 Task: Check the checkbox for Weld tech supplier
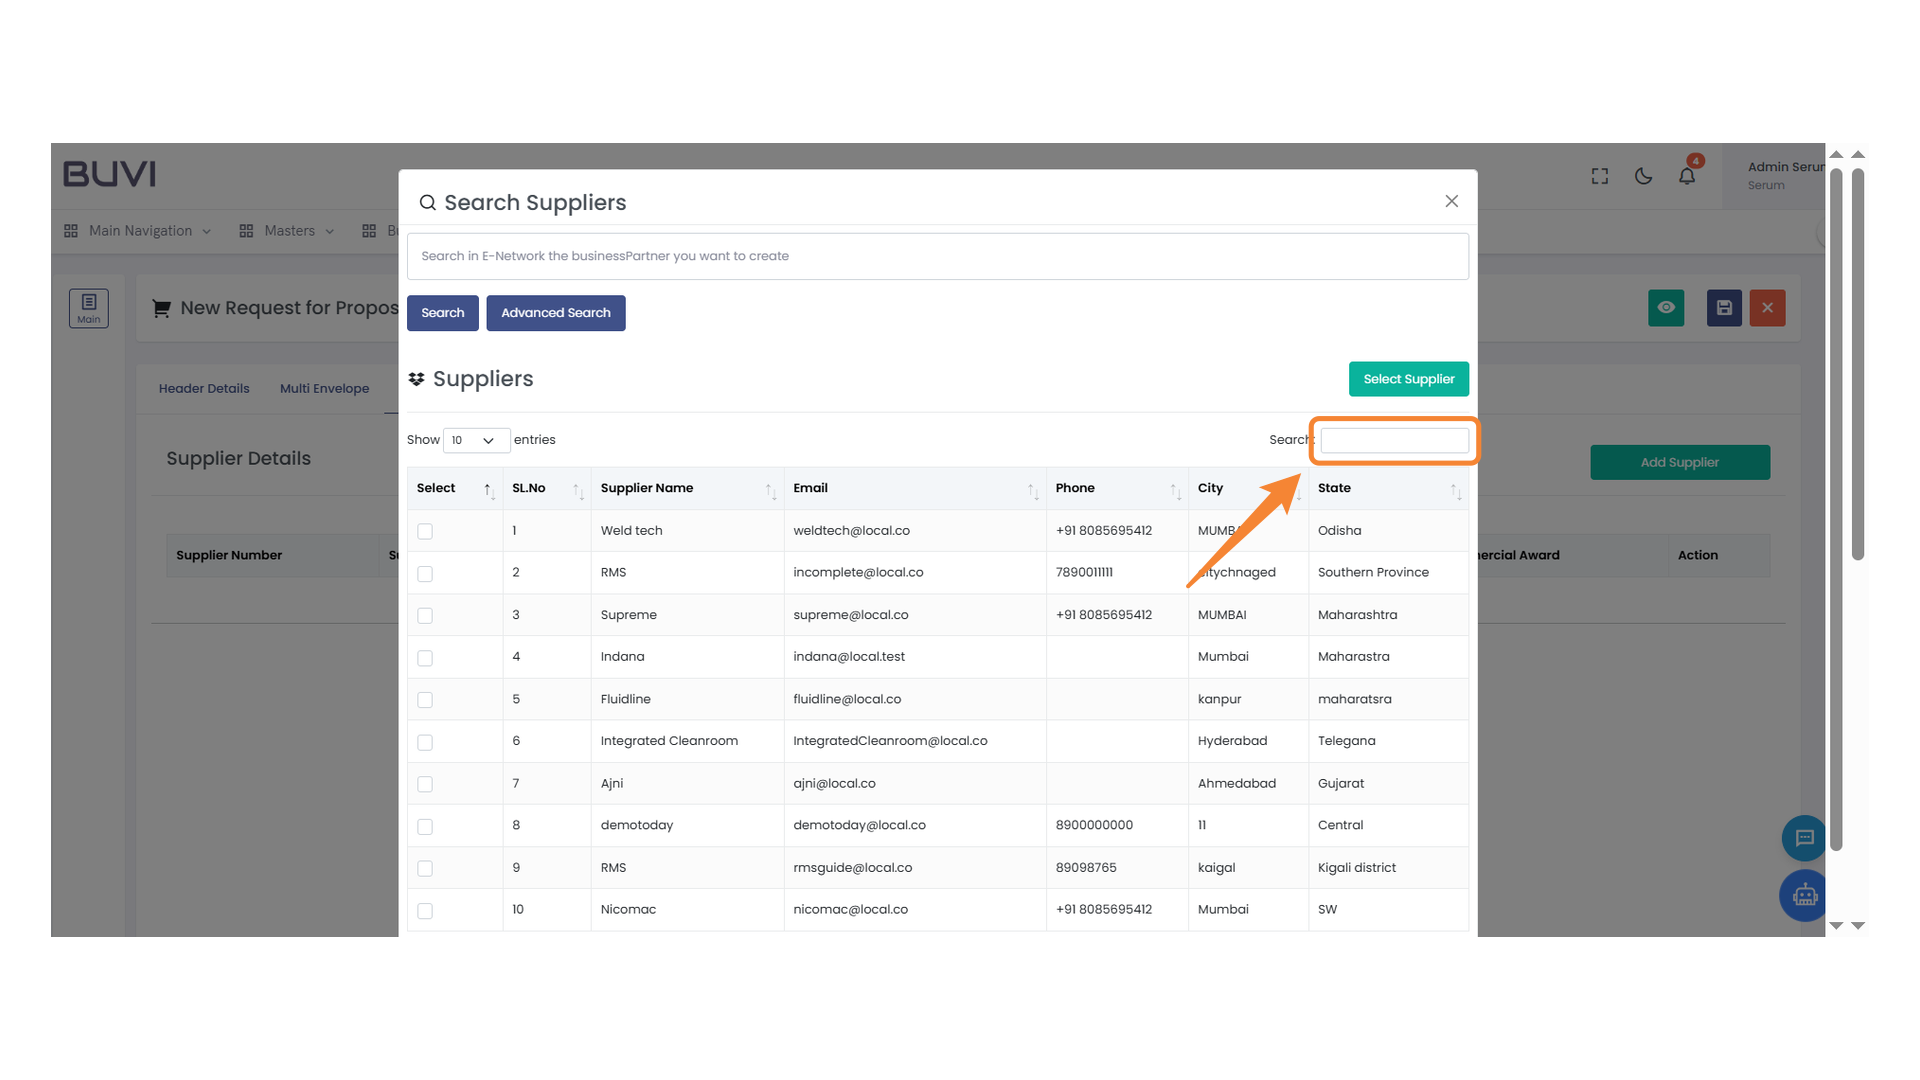(425, 531)
